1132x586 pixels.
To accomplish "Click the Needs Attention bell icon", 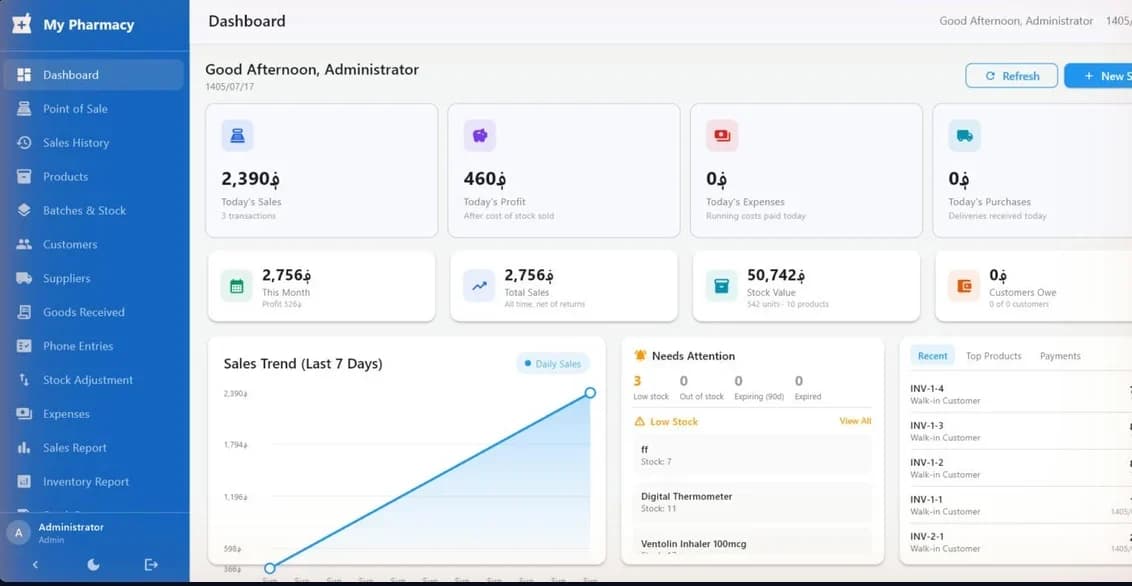I will pyautogui.click(x=640, y=355).
